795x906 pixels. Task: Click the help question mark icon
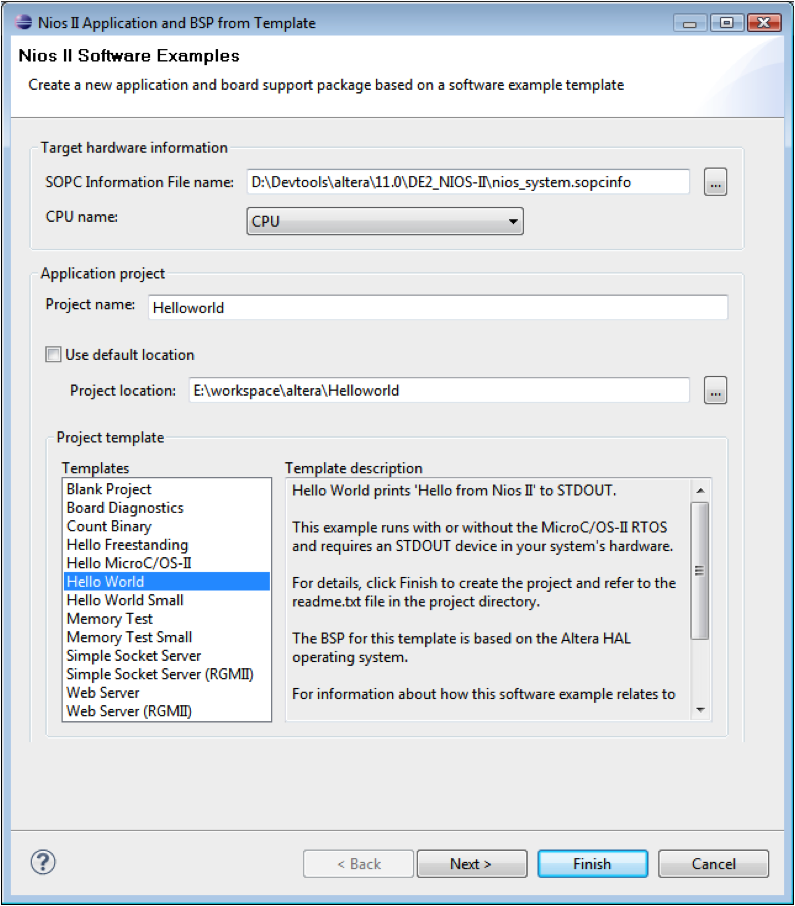tap(44, 862)
